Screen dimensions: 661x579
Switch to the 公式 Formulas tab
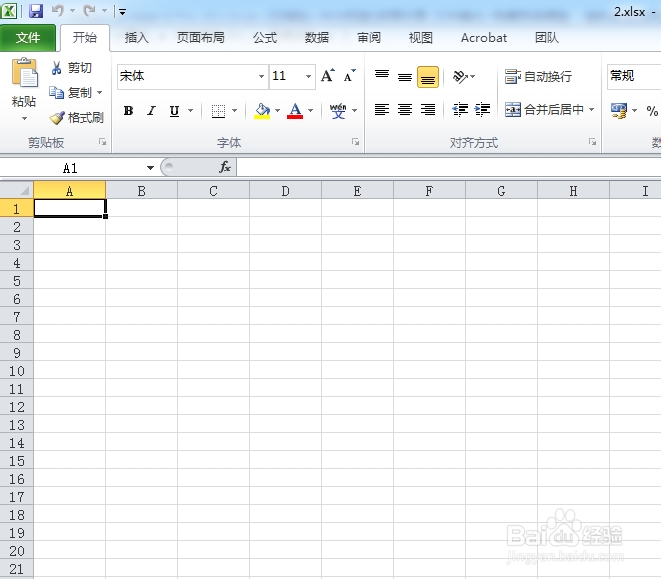(x=265, y=38)
